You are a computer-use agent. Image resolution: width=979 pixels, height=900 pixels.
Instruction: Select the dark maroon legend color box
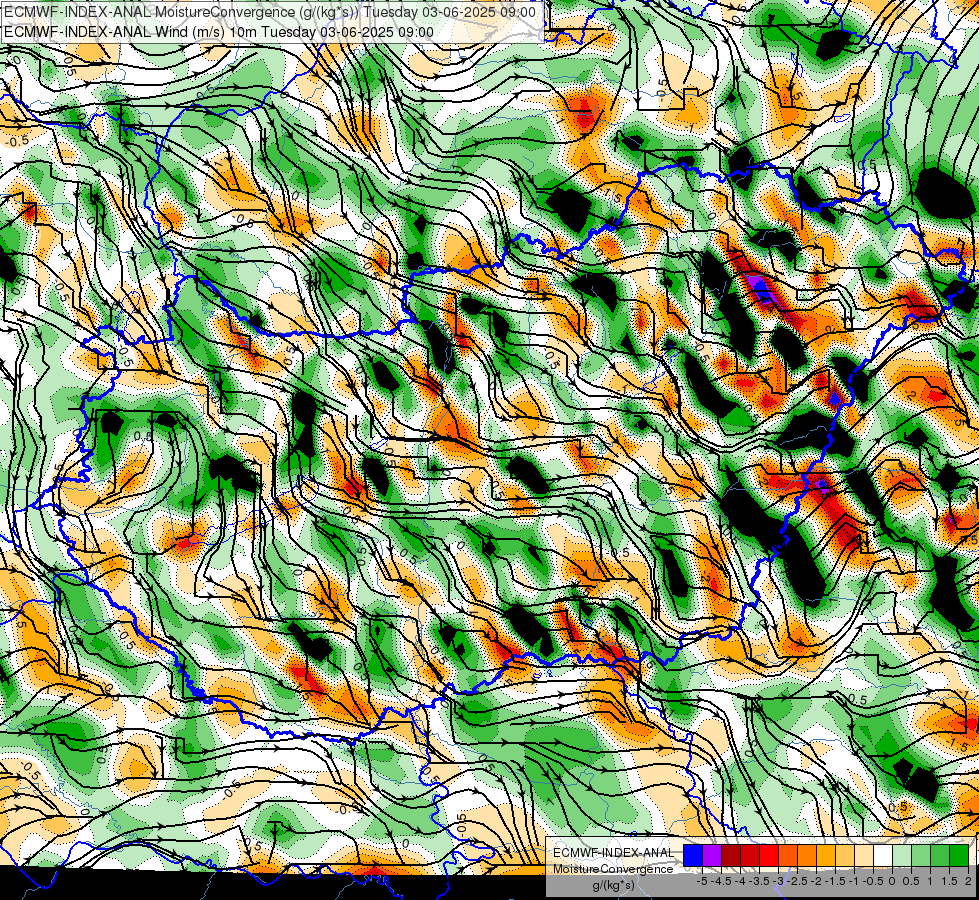[x=731, y=855]
